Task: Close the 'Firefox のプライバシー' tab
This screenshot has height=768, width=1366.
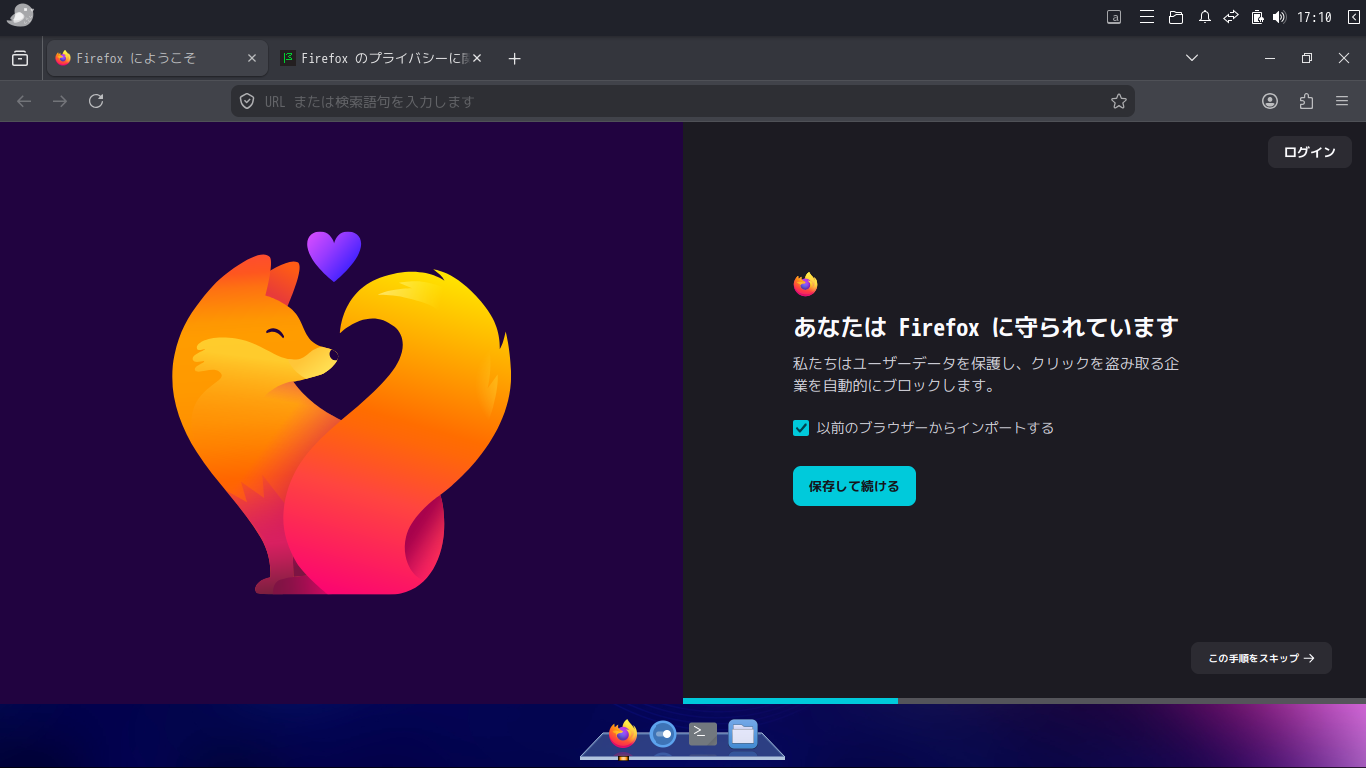Action: click(477, 59)
